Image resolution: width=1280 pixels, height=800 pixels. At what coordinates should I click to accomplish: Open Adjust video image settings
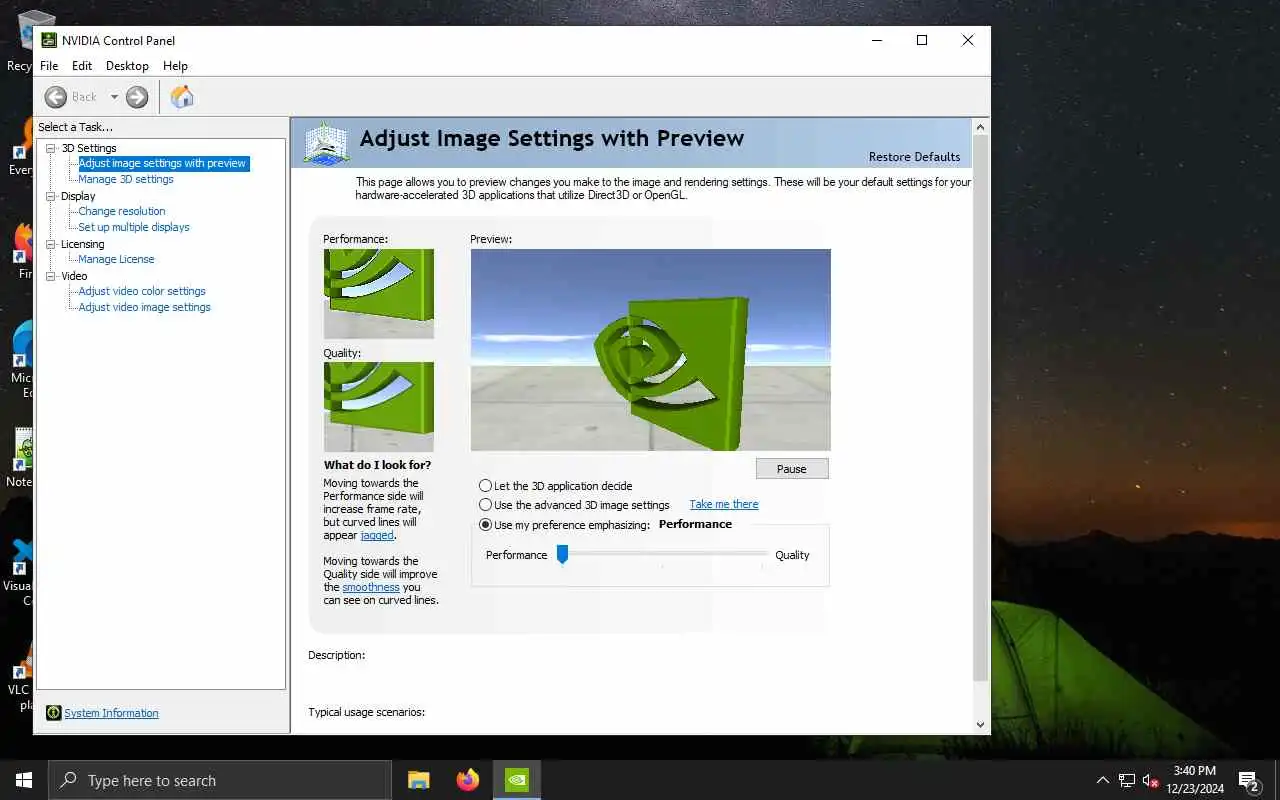click(x=144, y=307)
